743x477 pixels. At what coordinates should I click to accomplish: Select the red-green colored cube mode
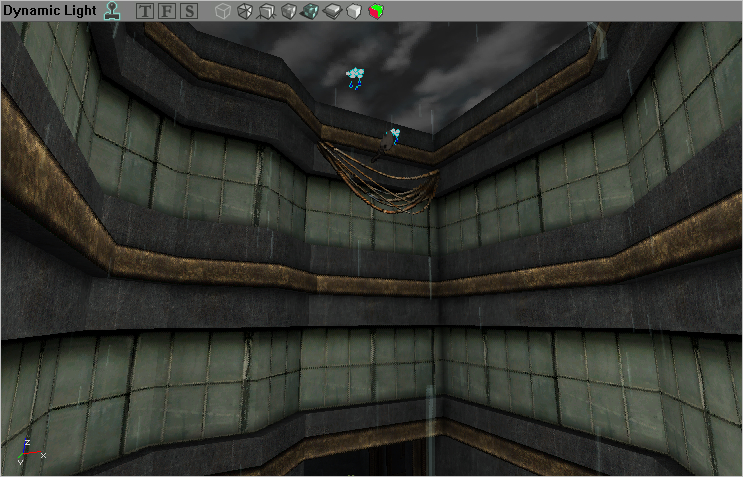point(376,11)
